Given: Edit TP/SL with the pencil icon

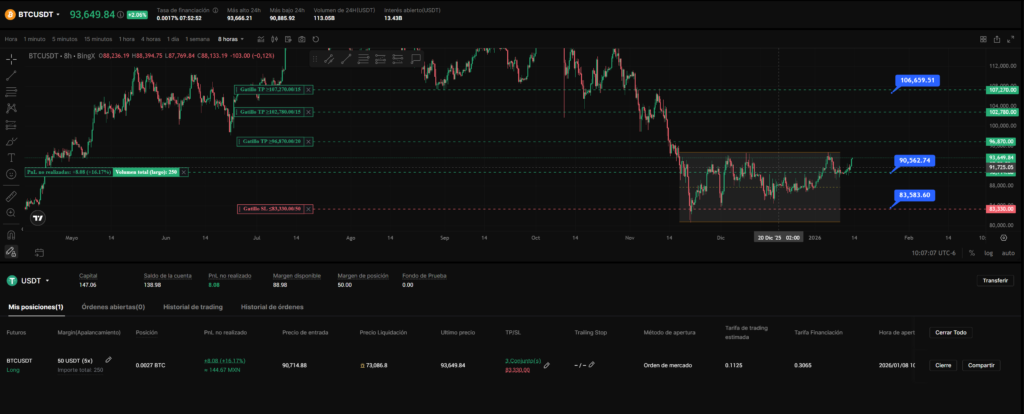Looking at the screenshot, I should point(546,366).
